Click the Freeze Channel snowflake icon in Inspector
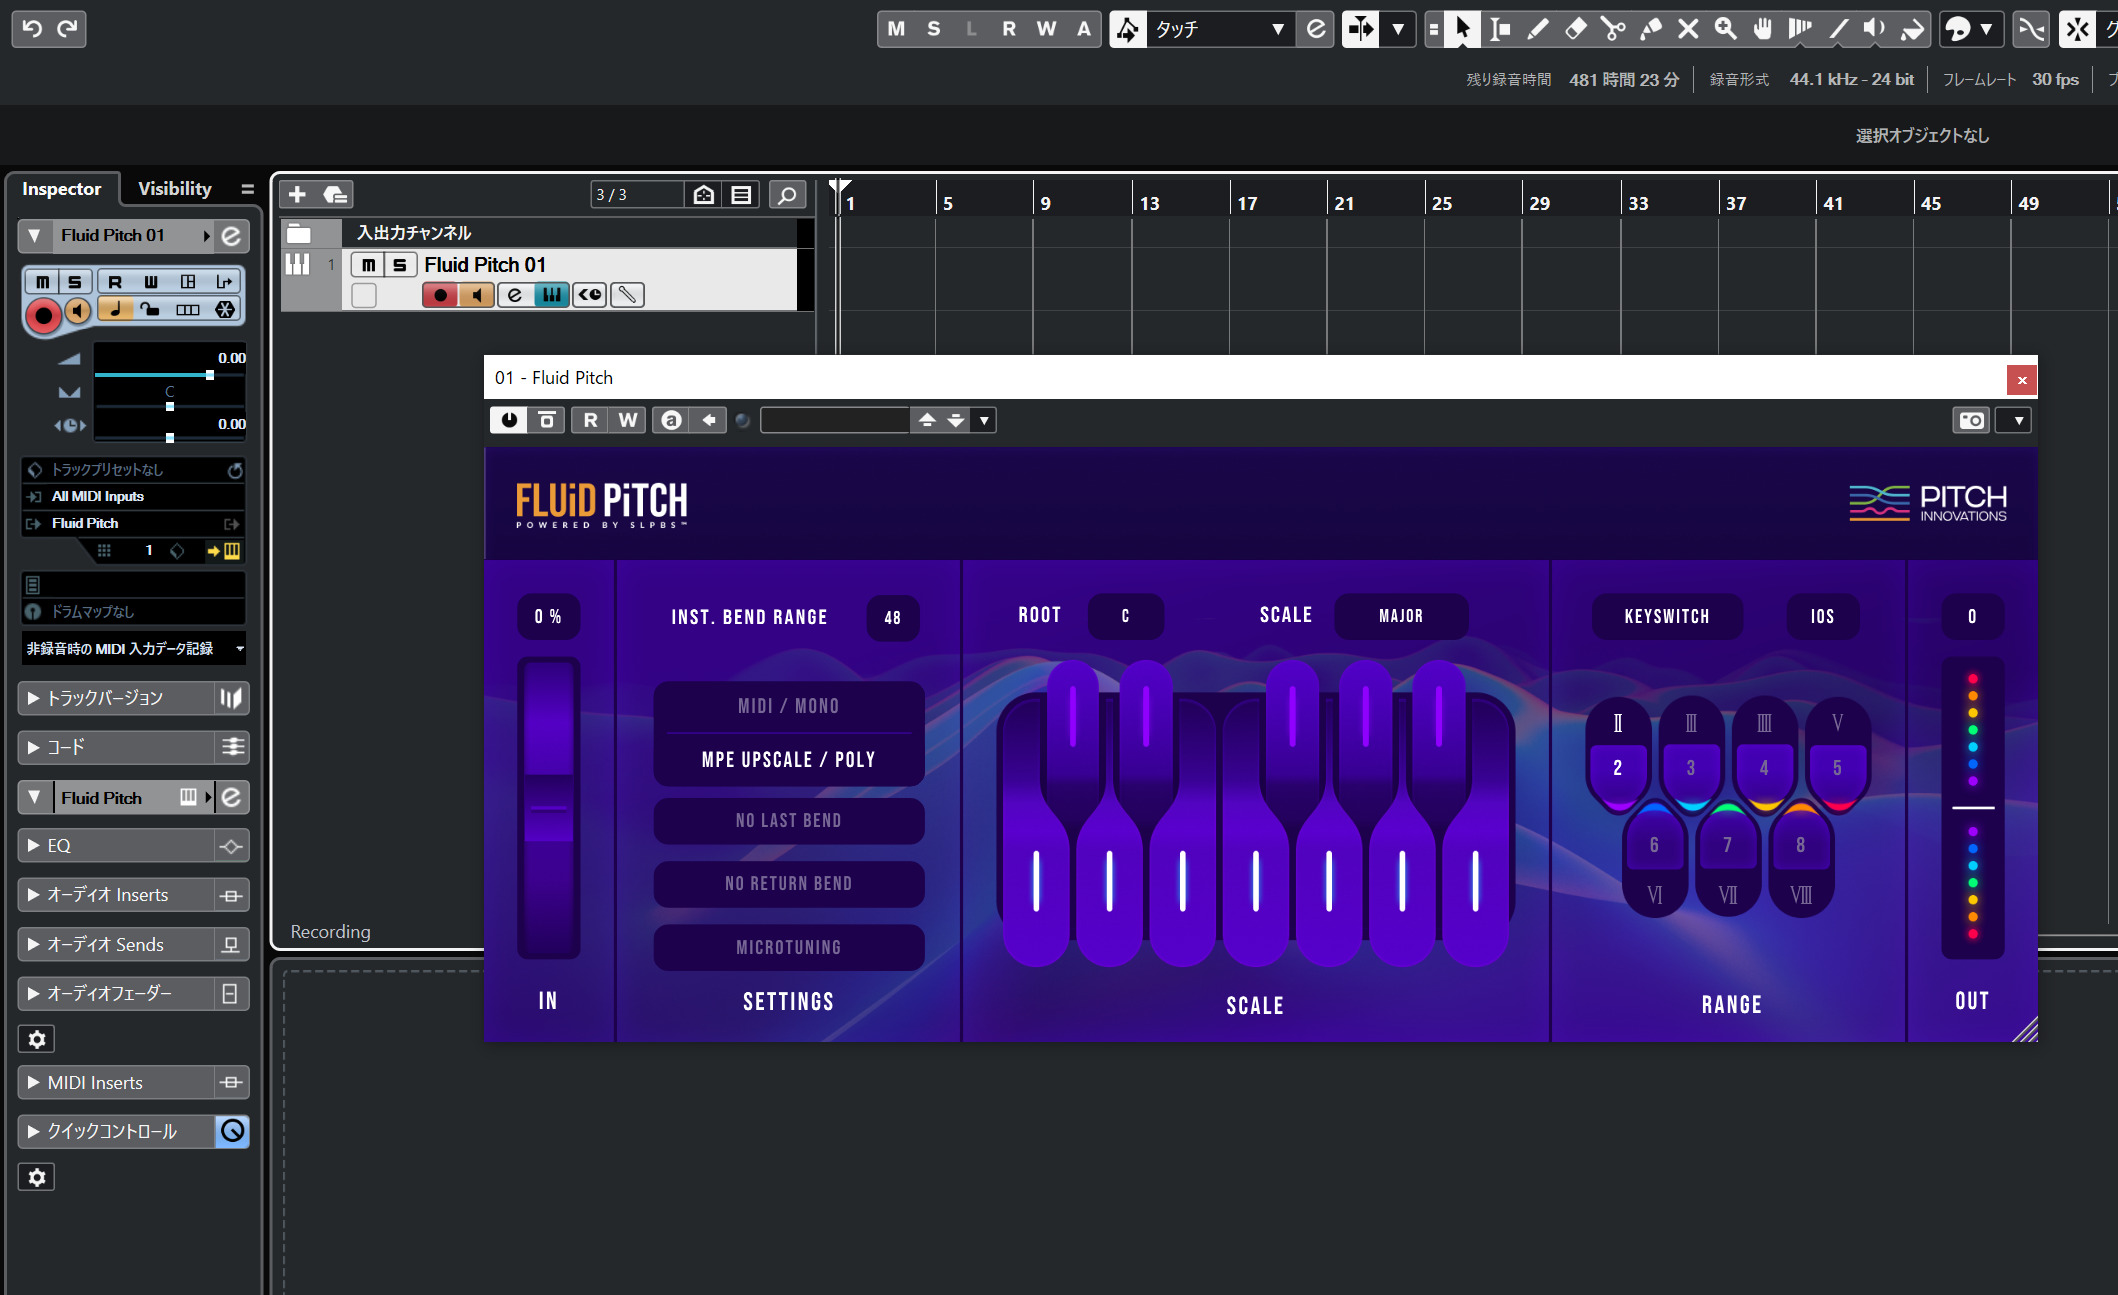2118x1295 pixels. point(225,310)
